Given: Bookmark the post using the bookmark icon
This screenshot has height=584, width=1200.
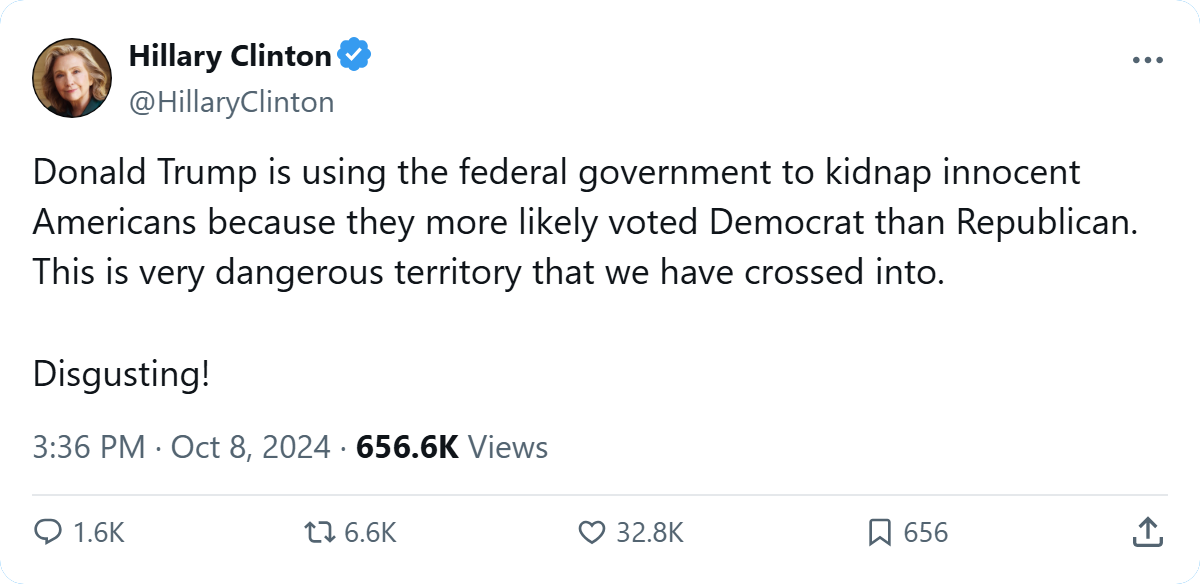Looking at the screenshot, I should pyautogui.click(x=880, y=532).
